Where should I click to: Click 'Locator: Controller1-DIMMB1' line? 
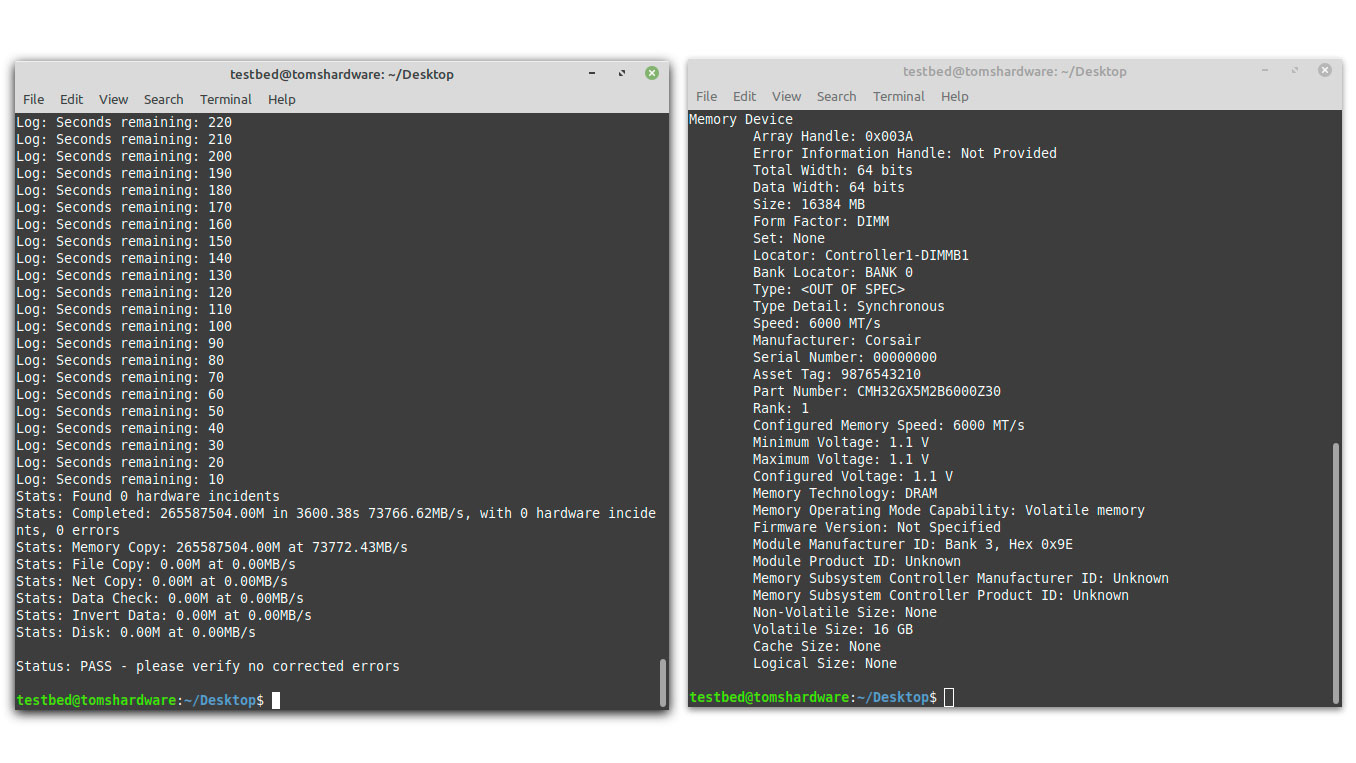(x=861, y=255)
